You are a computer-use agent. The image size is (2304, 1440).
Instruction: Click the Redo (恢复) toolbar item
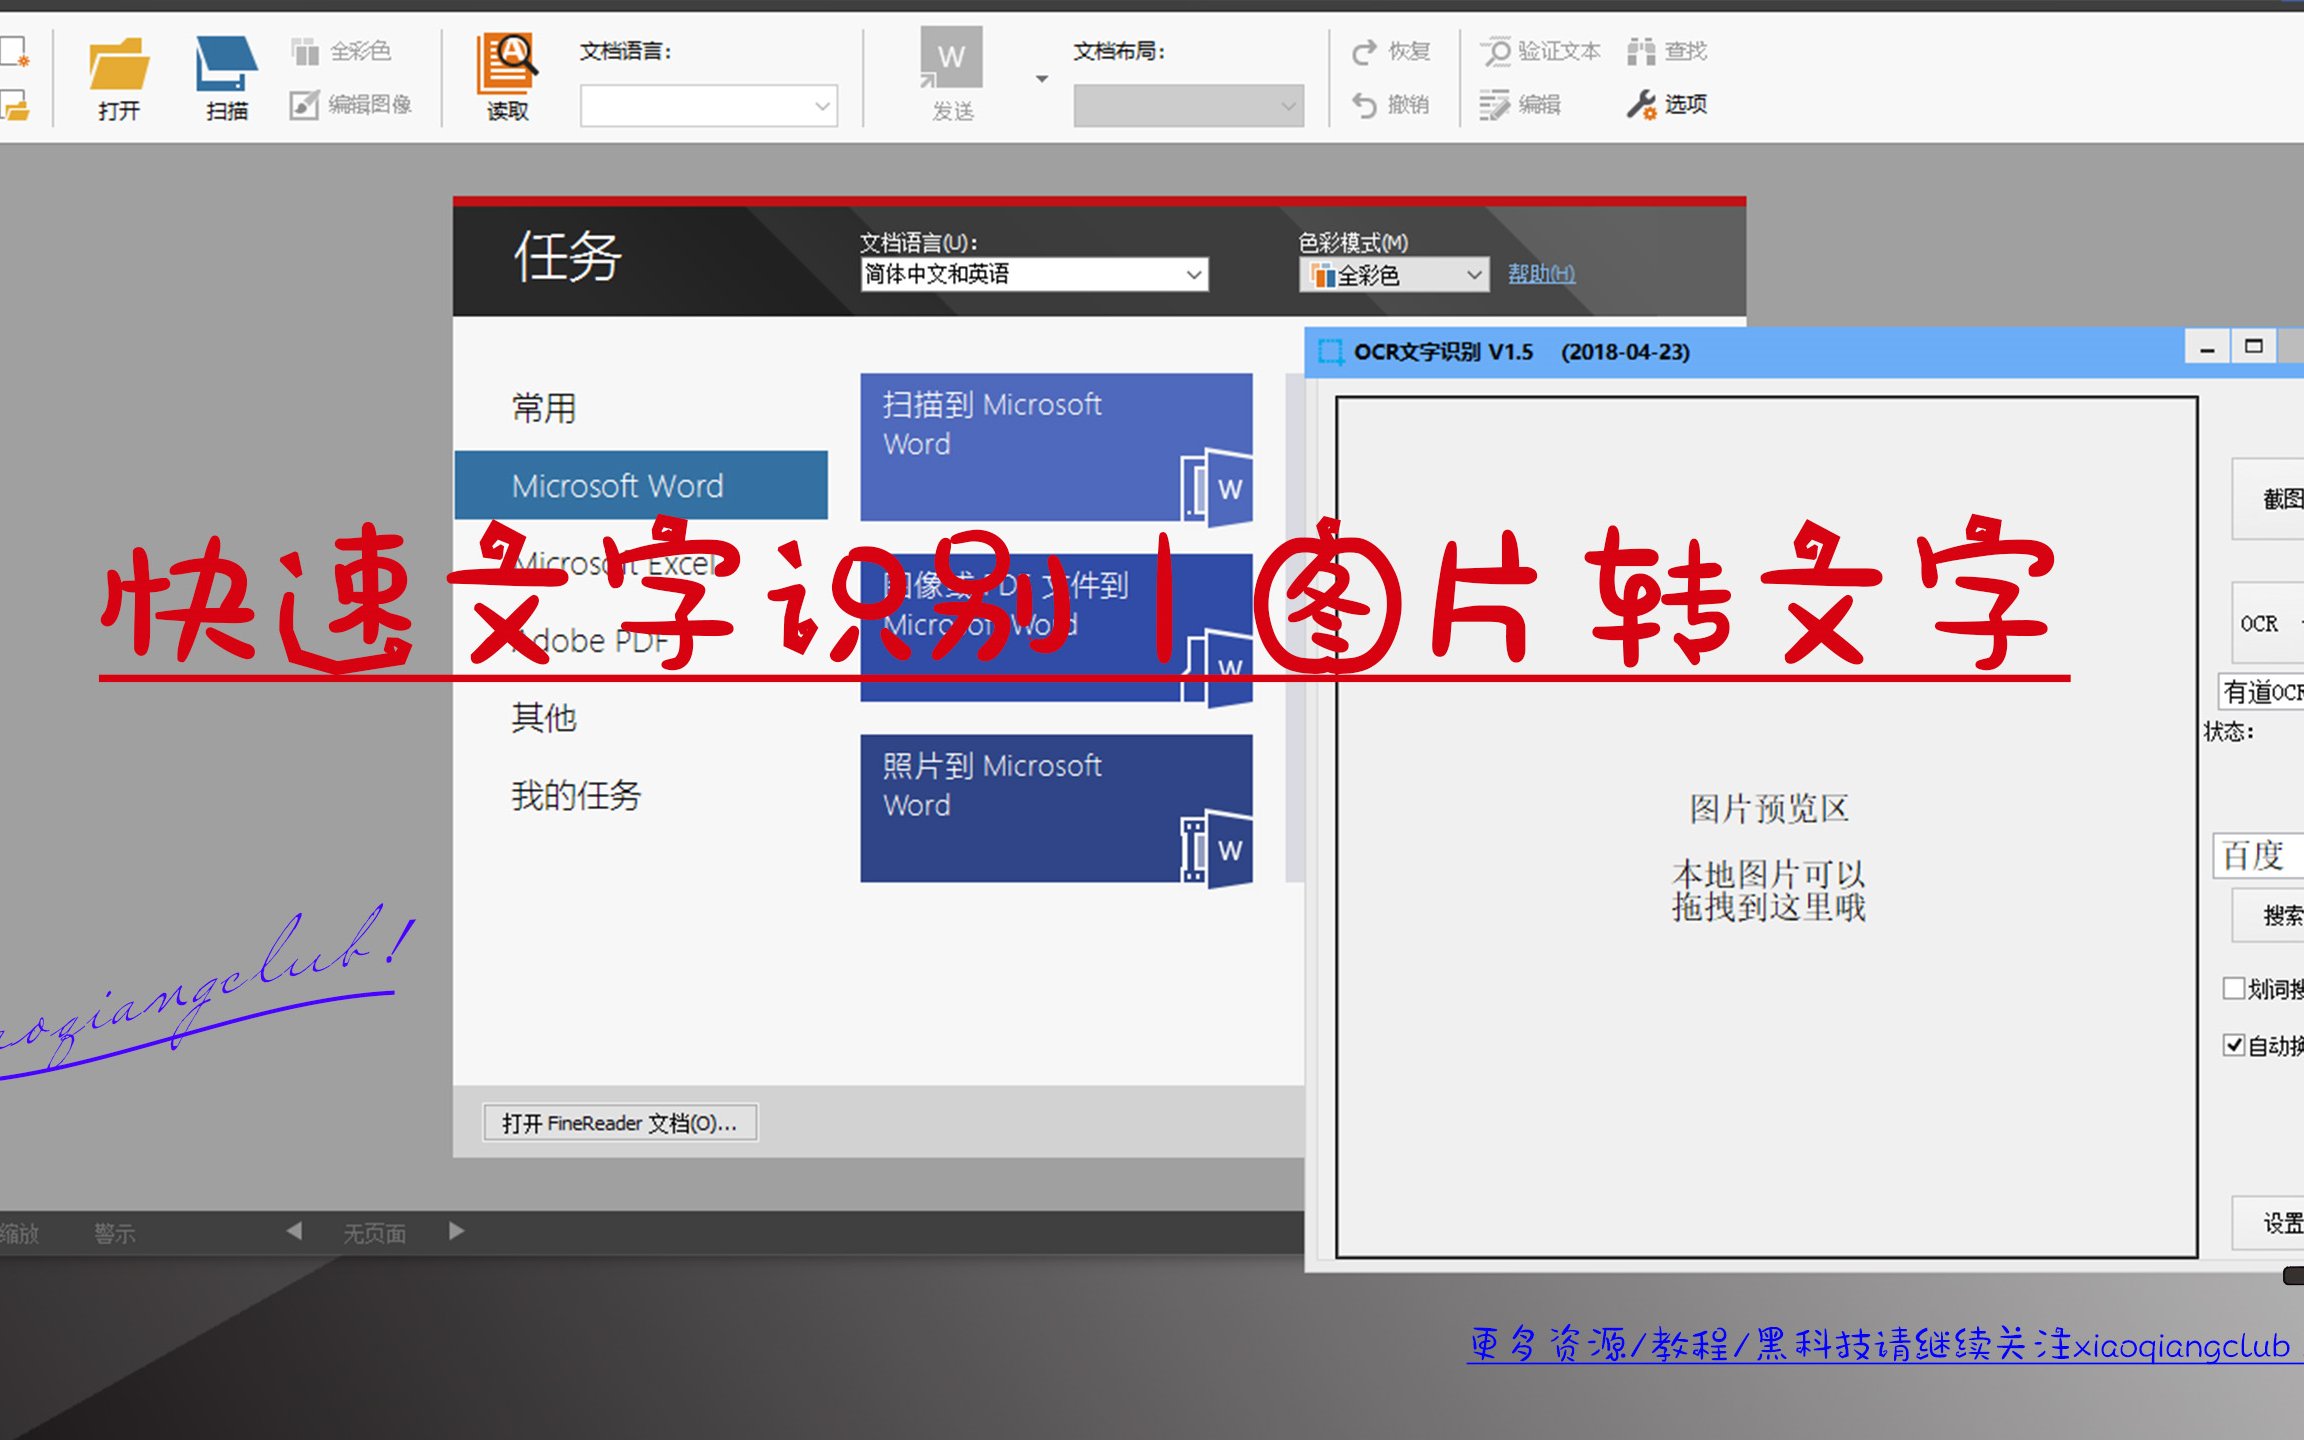coord(1391,51)
